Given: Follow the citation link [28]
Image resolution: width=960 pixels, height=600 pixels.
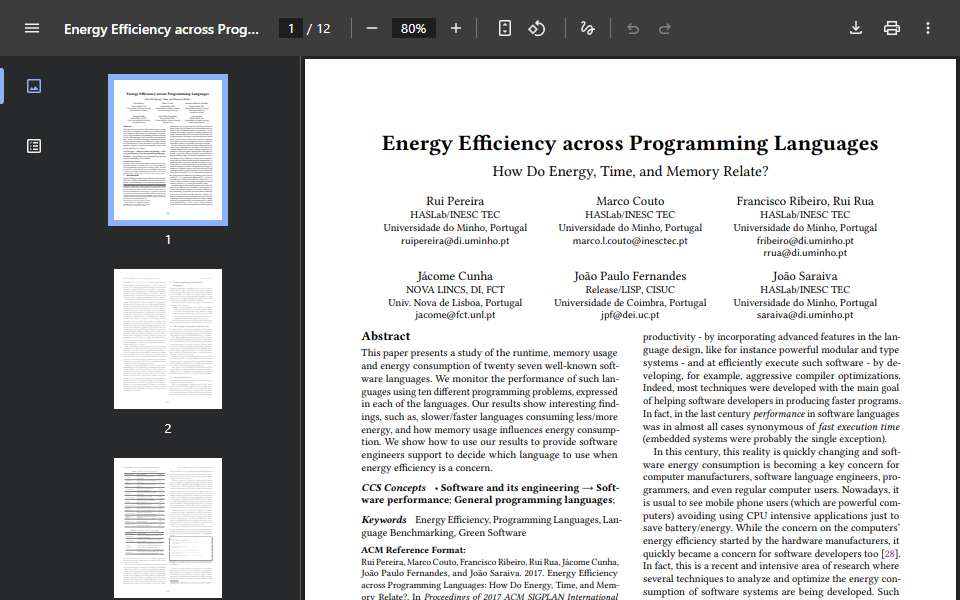Looking at the screenshot, I should [889, 553].
